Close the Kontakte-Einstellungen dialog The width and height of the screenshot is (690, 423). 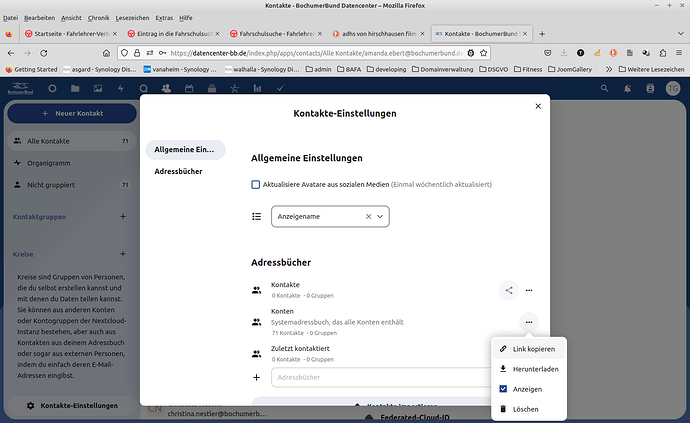(538, 106)
